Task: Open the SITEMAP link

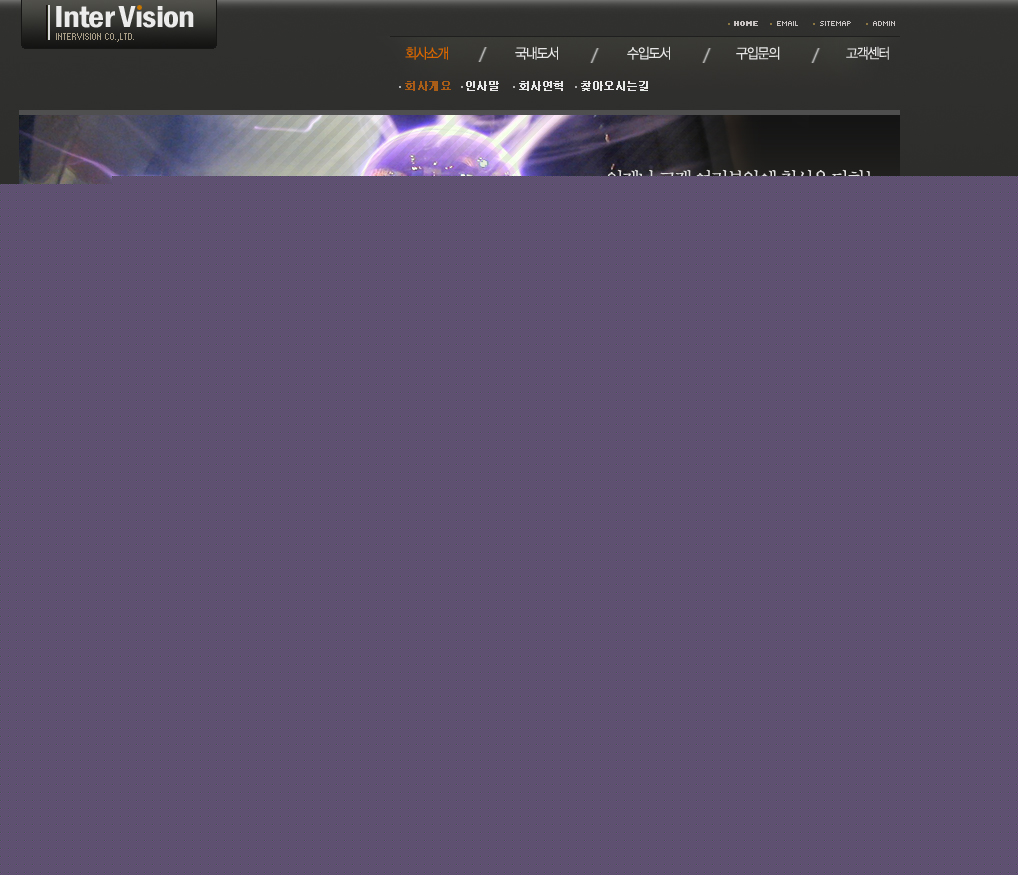Action: pyautogui.click(x=834, y=23)
